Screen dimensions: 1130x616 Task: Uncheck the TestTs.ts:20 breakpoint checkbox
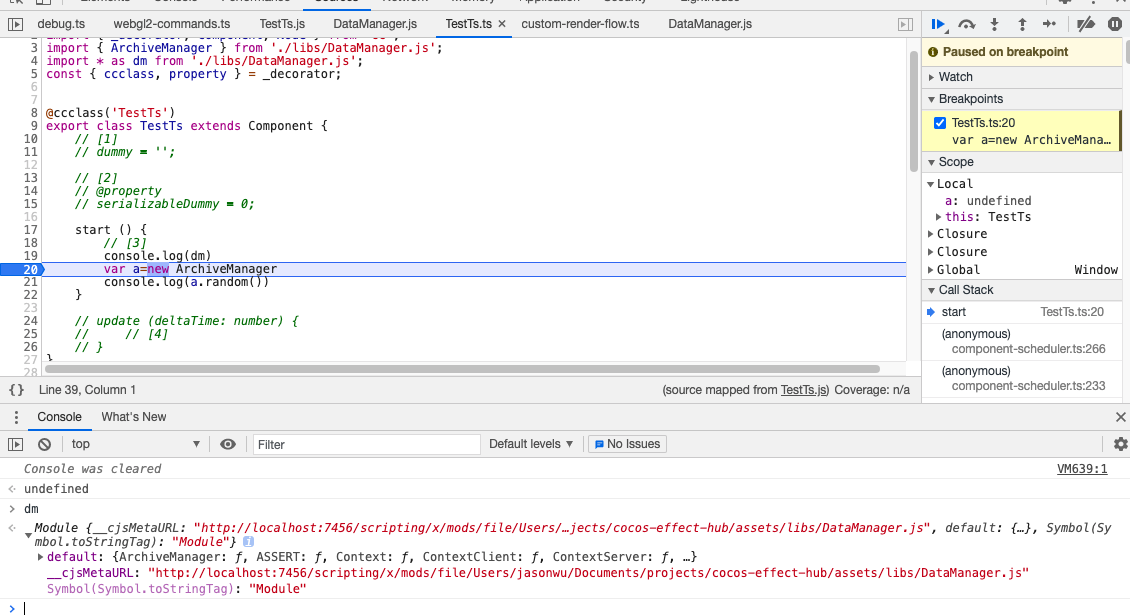tap(940, 123)
